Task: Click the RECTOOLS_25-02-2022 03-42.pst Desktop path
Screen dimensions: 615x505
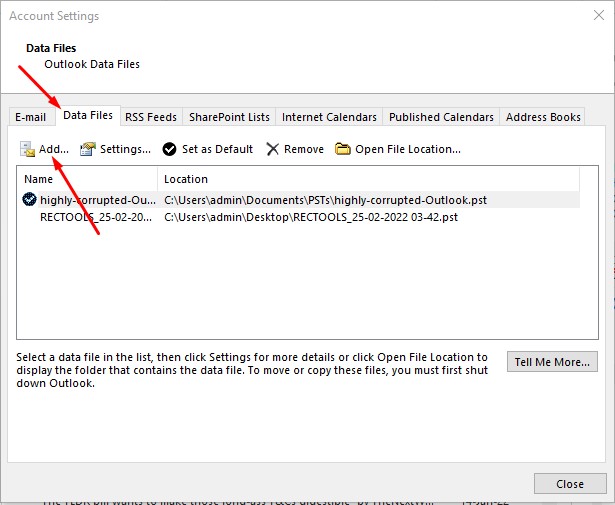Action: (311, 217)
